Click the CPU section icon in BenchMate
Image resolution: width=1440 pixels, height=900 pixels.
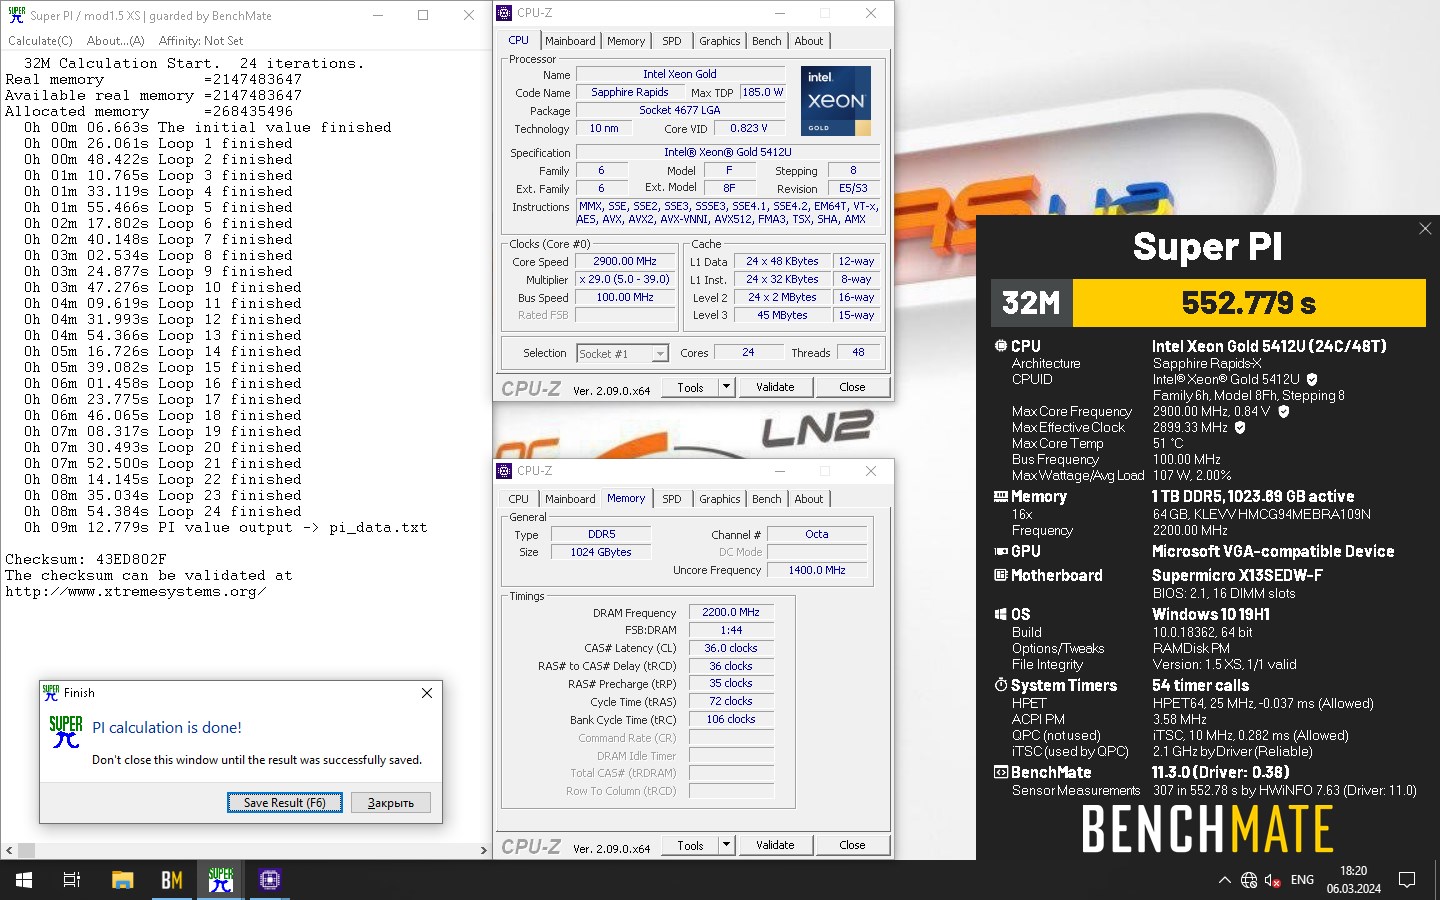[x=1000, y=346]
